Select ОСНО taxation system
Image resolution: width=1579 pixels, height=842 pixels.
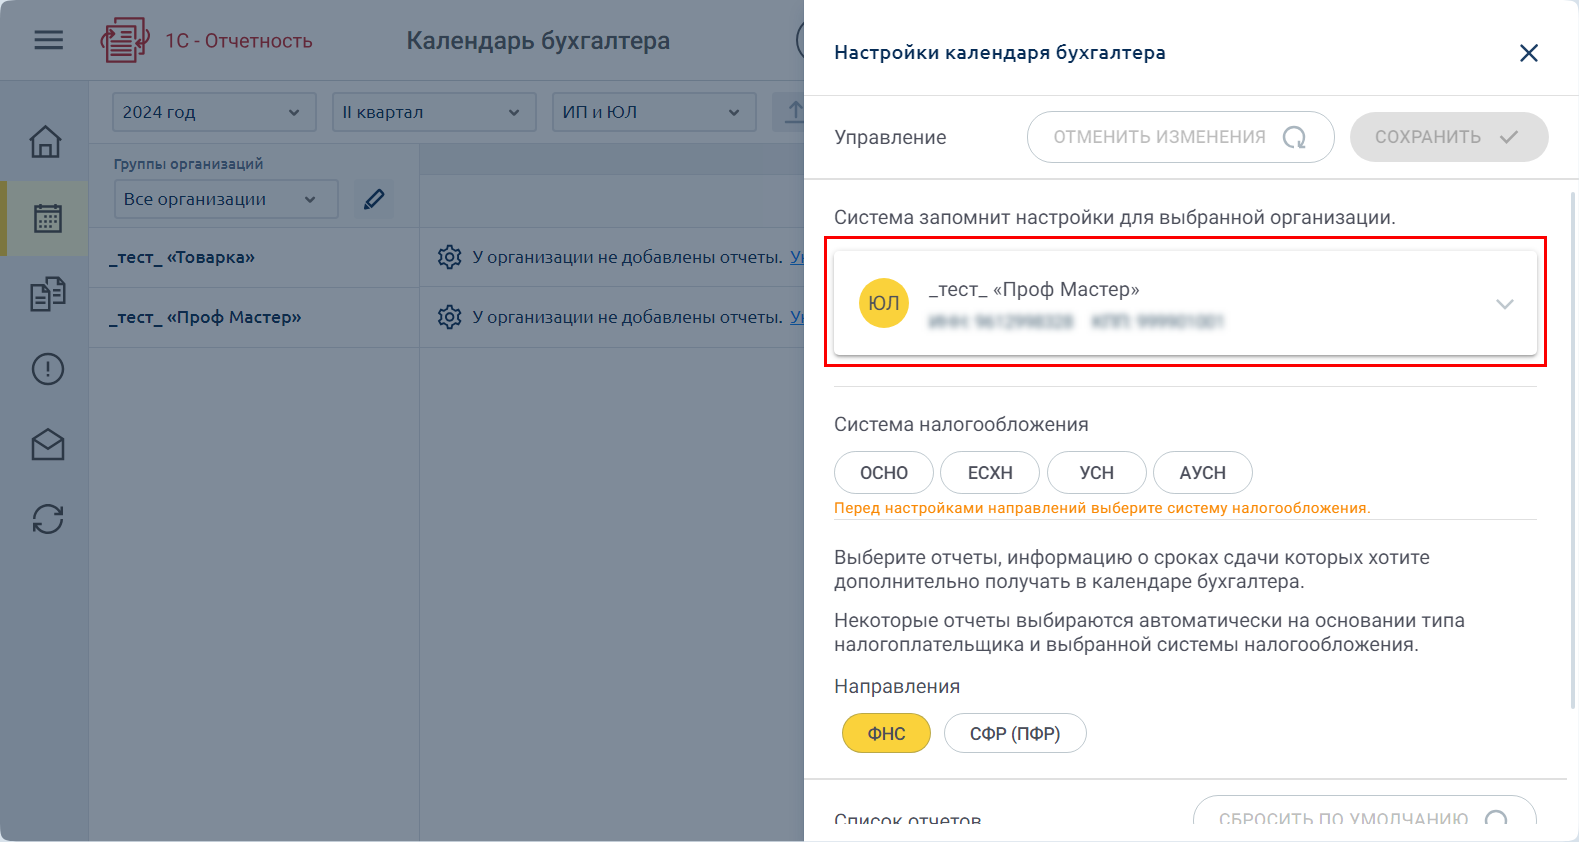(x=883, y=473)
